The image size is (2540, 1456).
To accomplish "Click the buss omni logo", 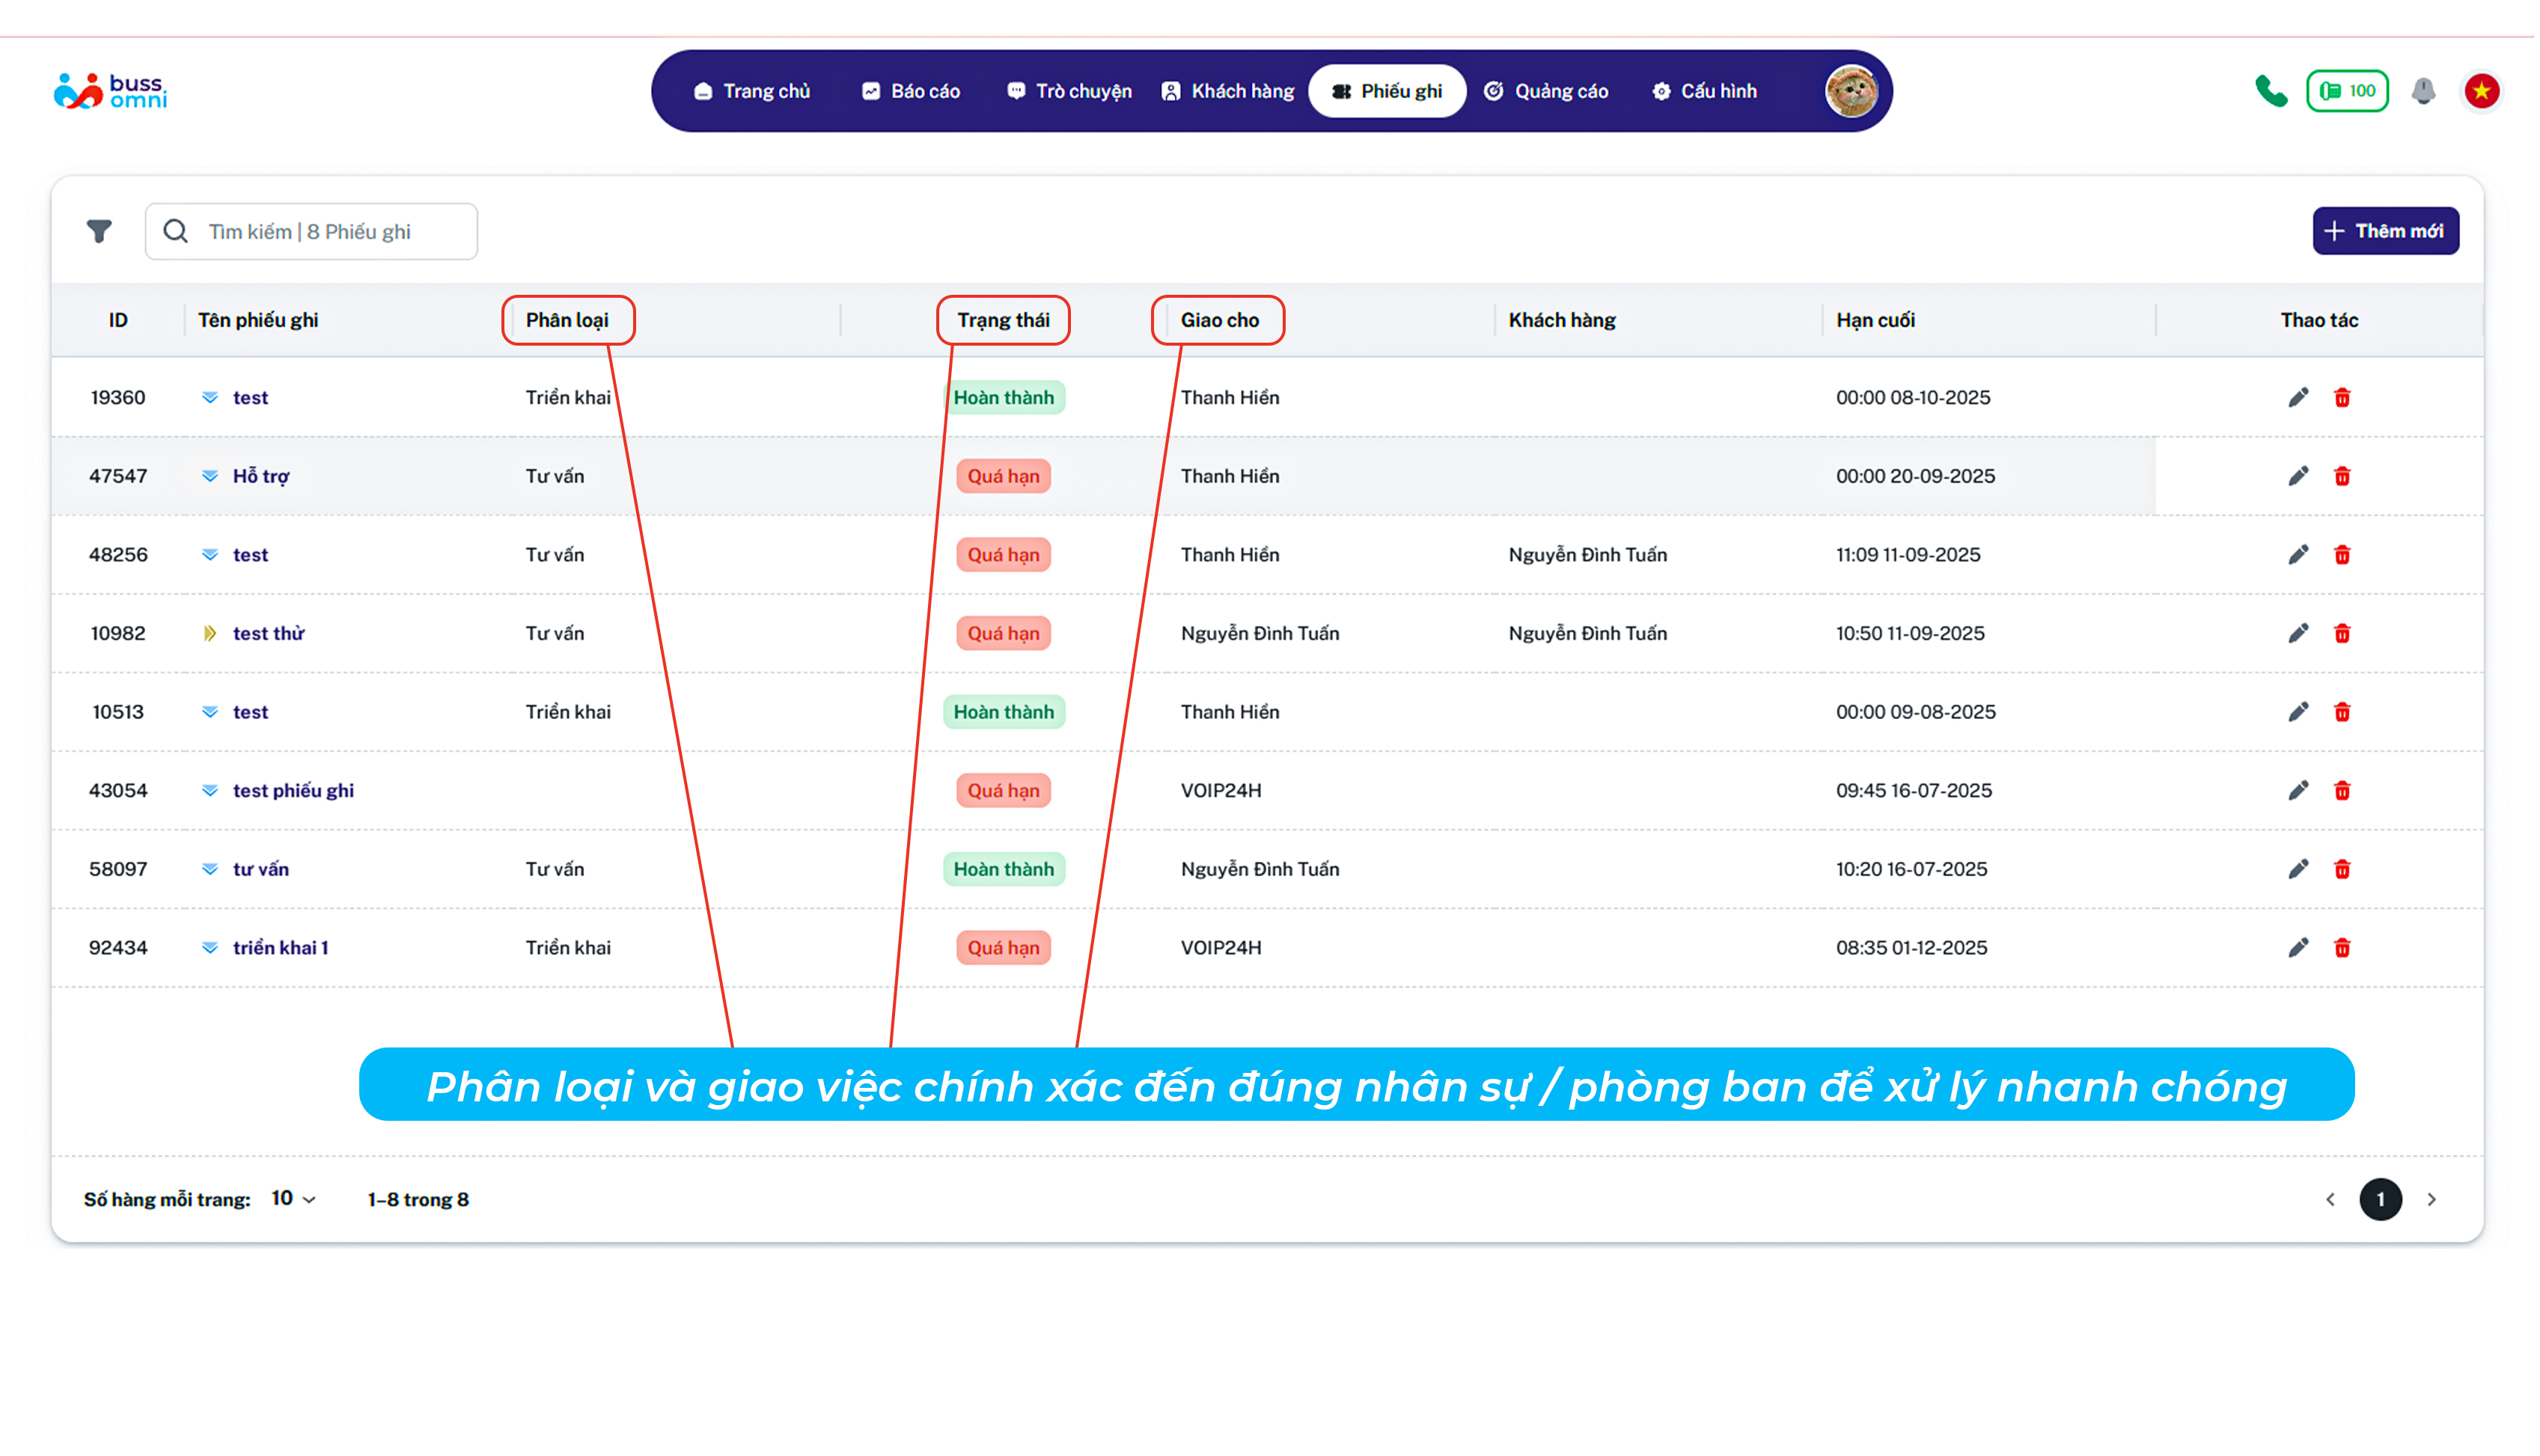I will pos(110,91).
